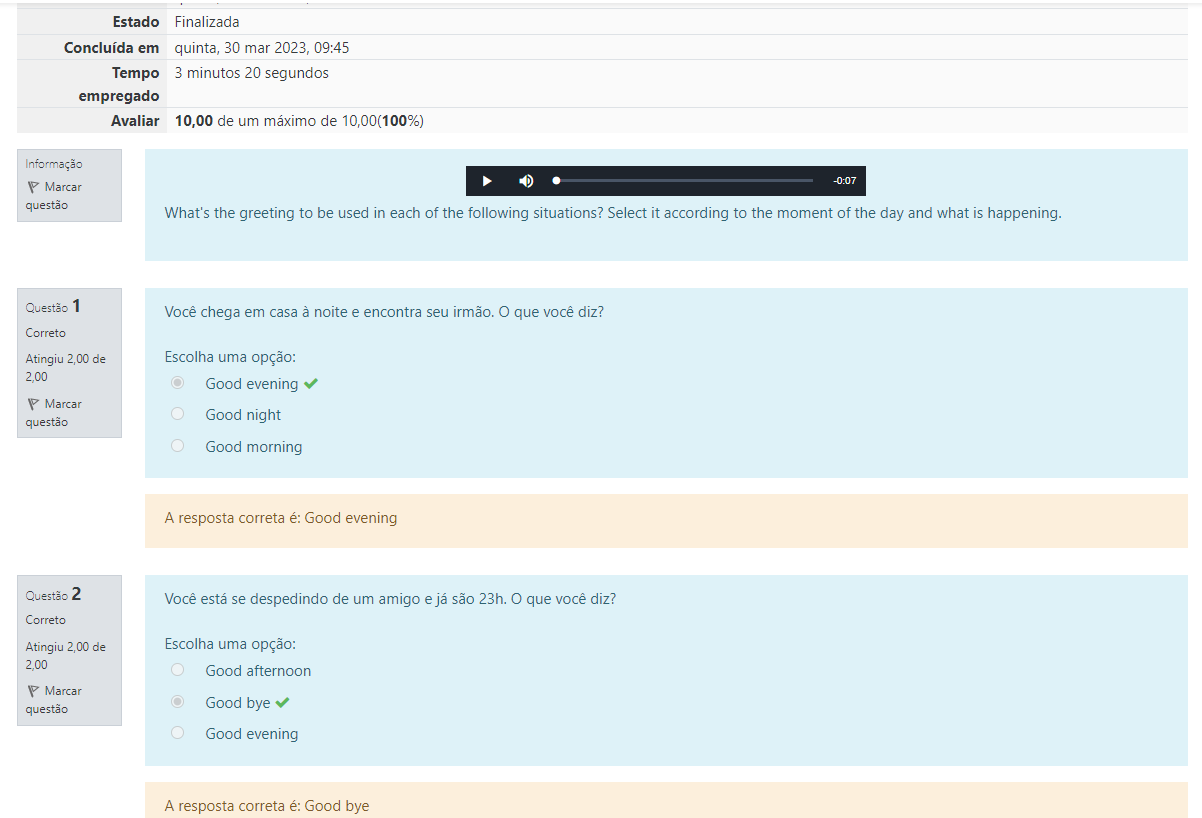Screen dimensions: 1202x818
Task: Click the 10,00 grade in the Avaliar row
Action: [194, 121]
